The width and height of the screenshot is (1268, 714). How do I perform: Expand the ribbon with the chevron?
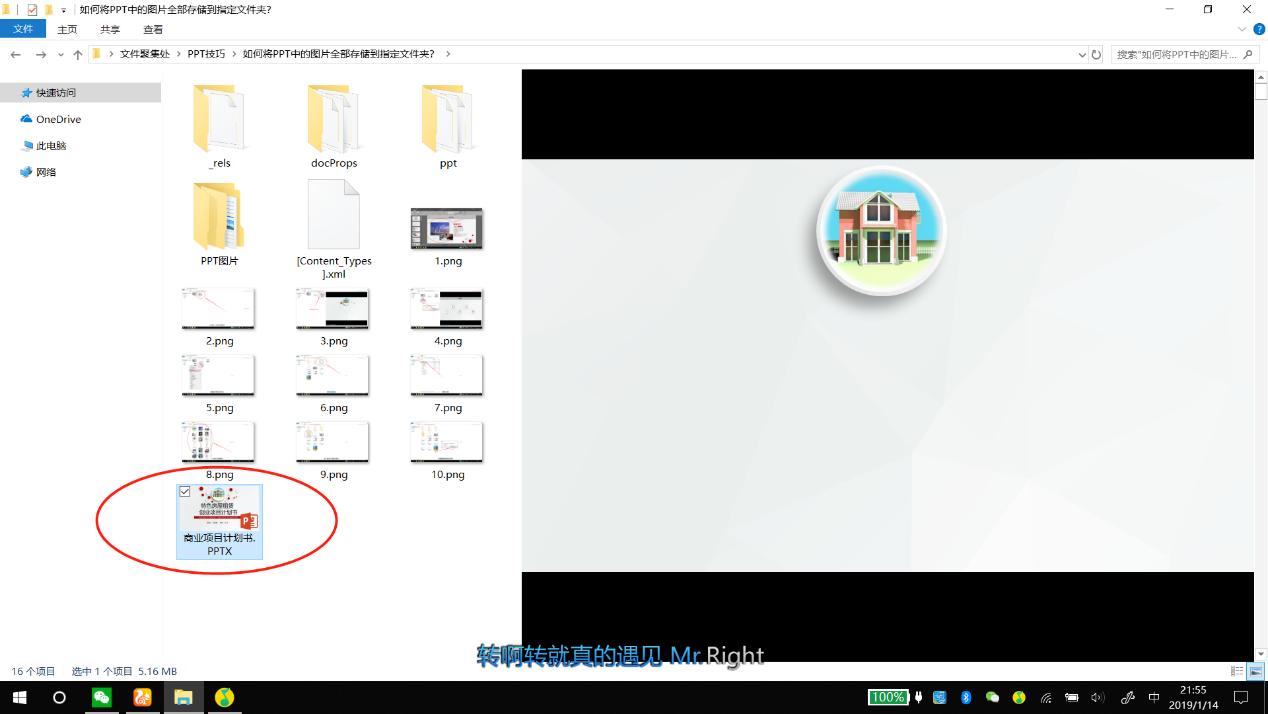1244,29
